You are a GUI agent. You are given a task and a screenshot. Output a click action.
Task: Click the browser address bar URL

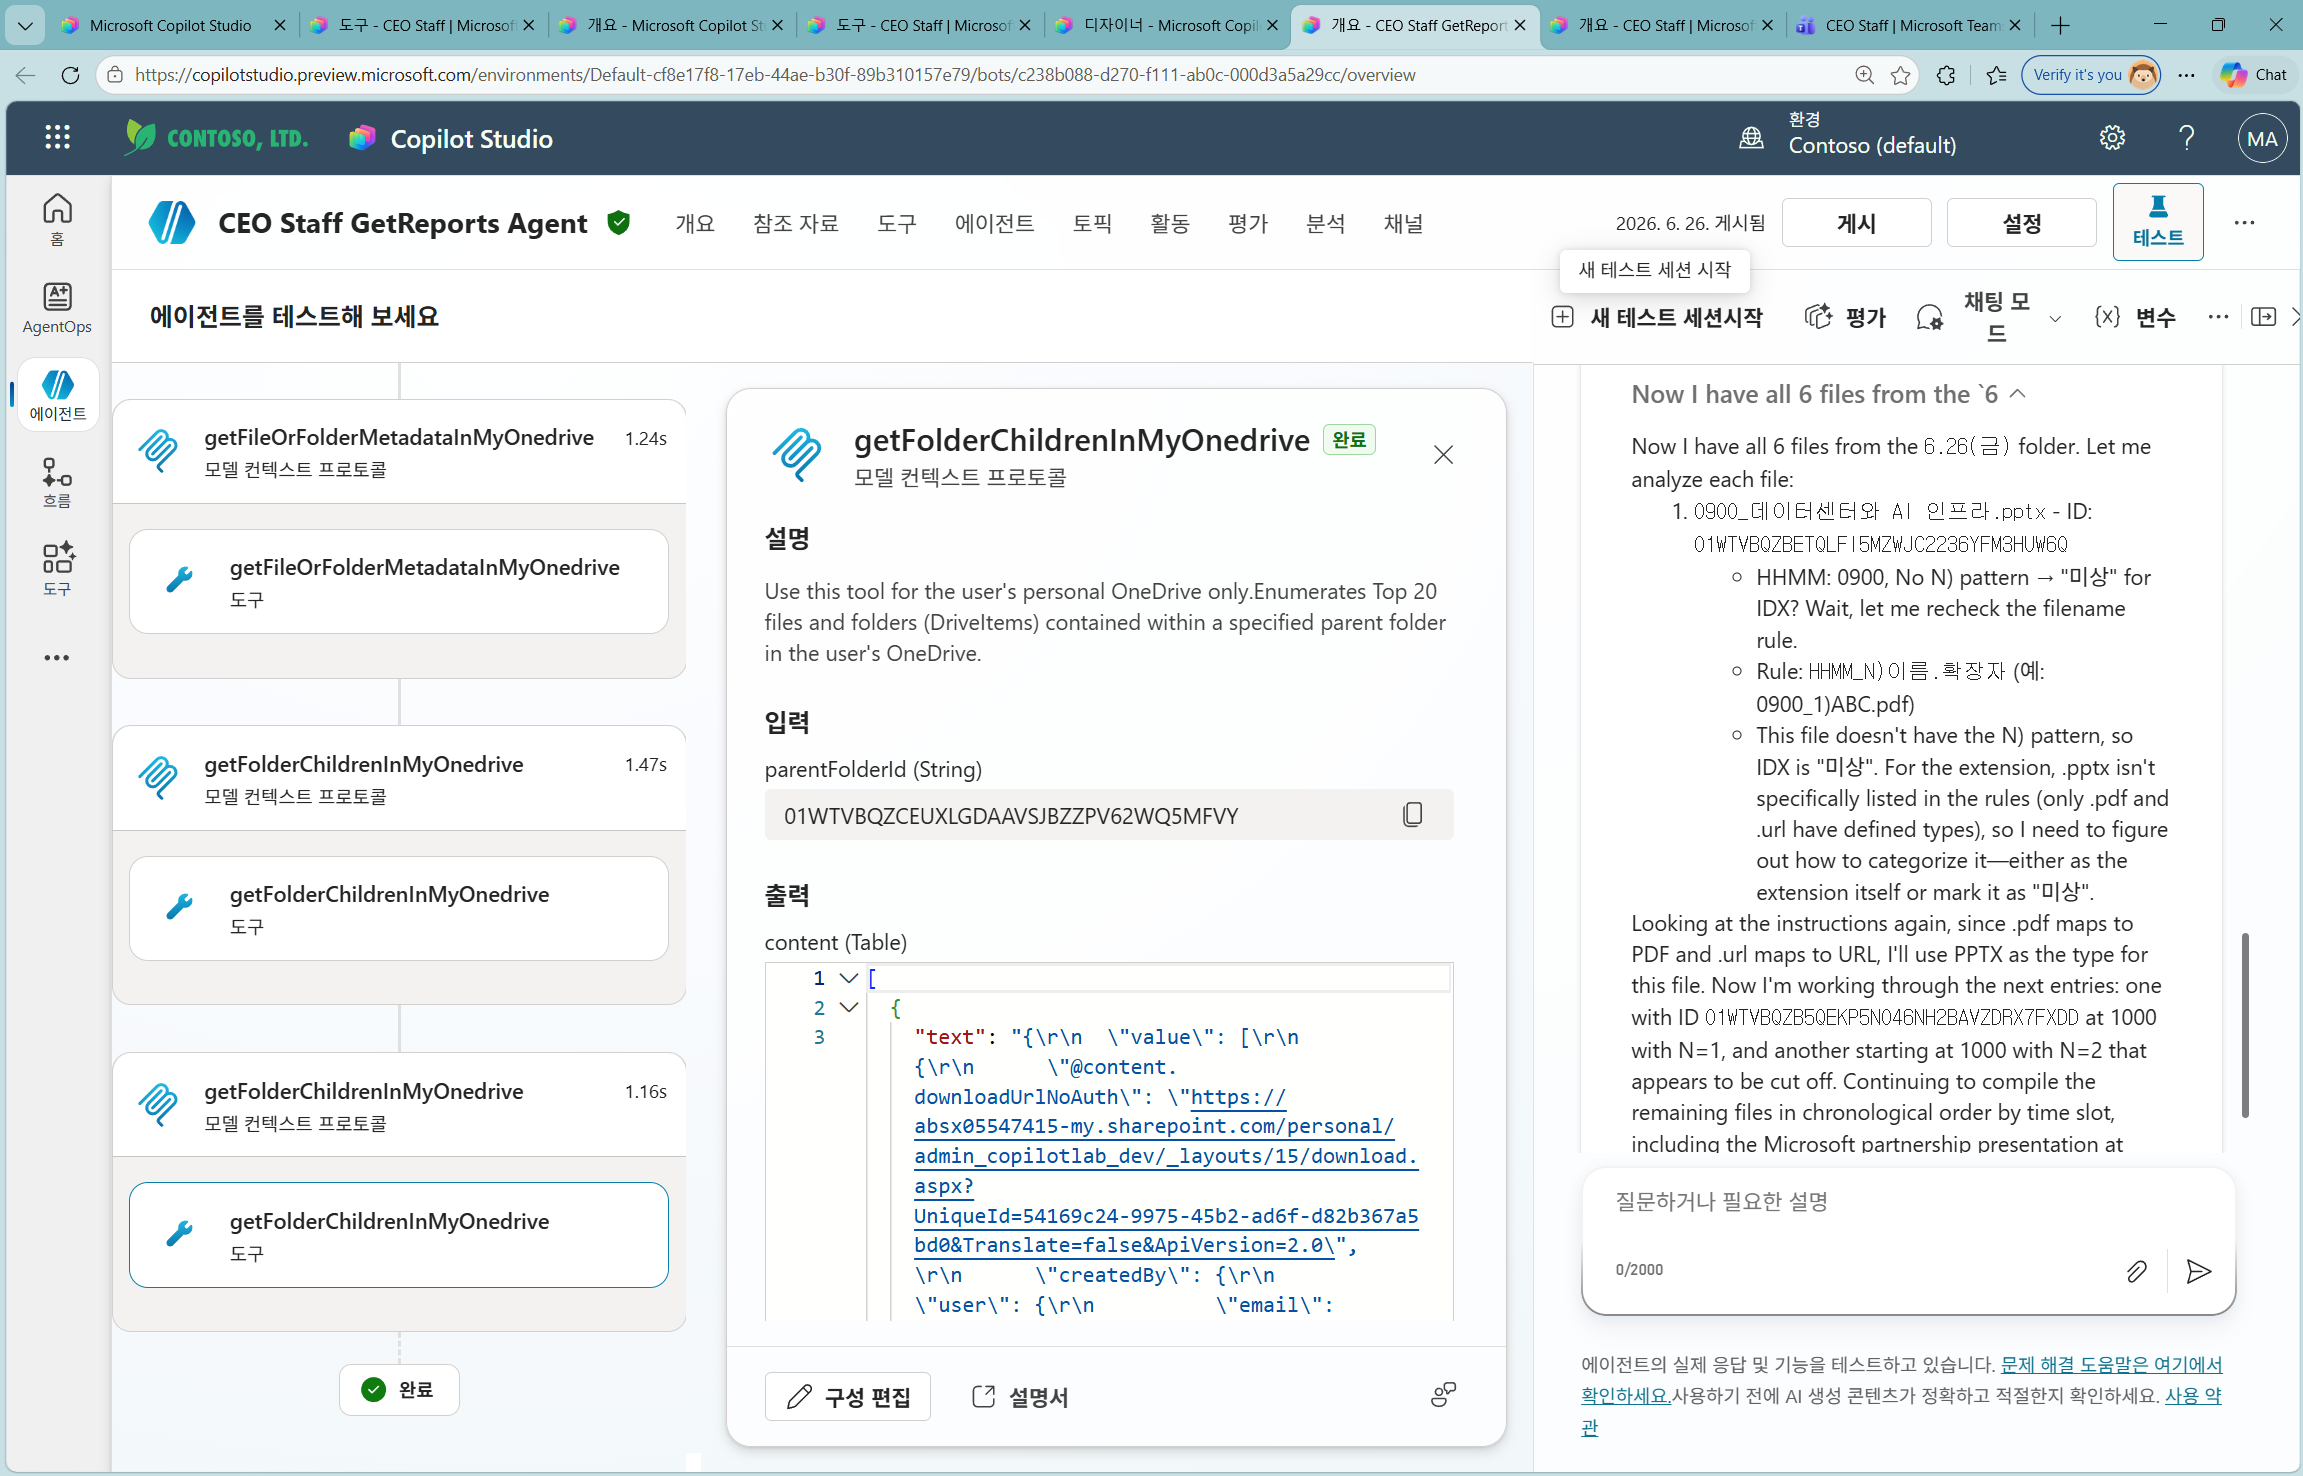click(775, 75)
